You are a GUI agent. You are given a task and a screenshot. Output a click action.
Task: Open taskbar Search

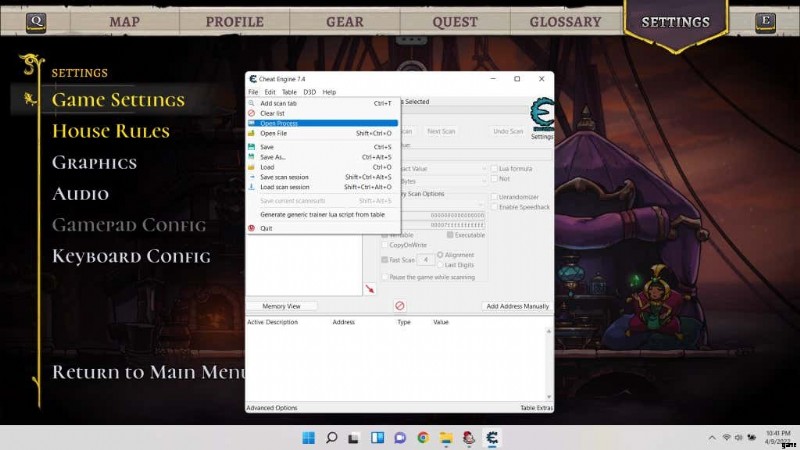pyautogui.click(x=332, y=438)
